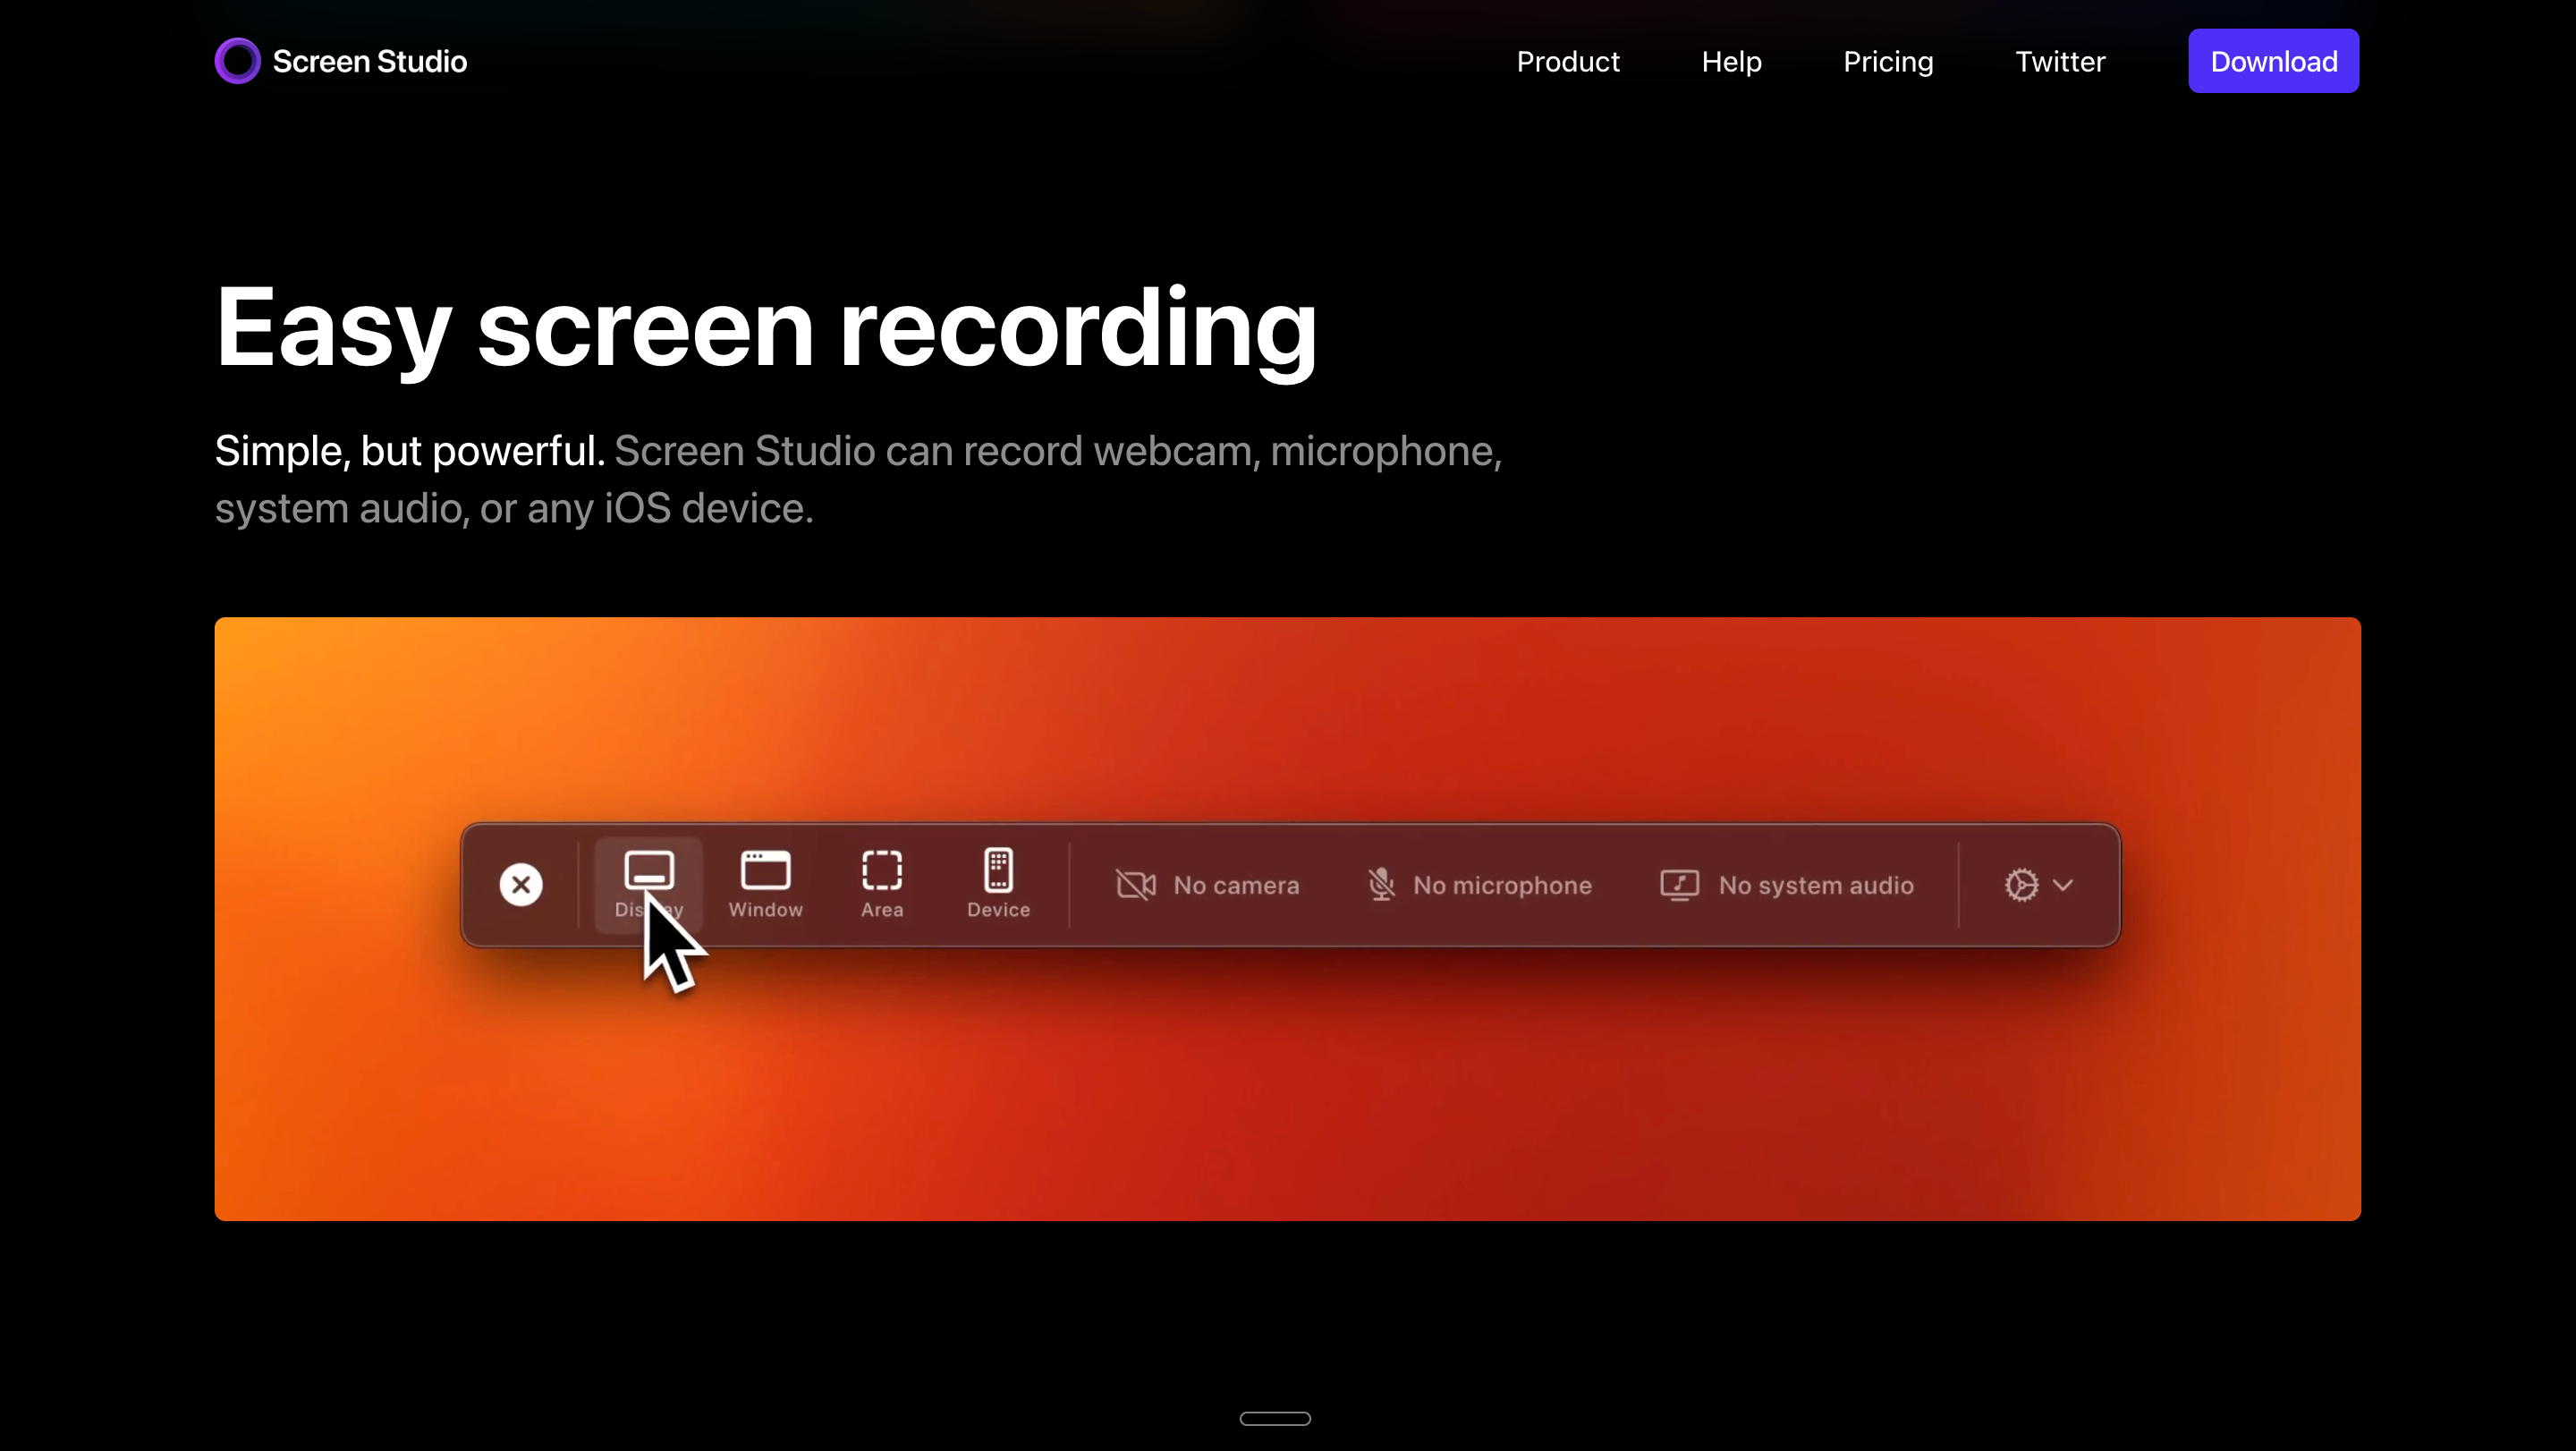The image size is (2576, 1451).
Task: Select the Device recording mode icon
Action: (998, 870)
